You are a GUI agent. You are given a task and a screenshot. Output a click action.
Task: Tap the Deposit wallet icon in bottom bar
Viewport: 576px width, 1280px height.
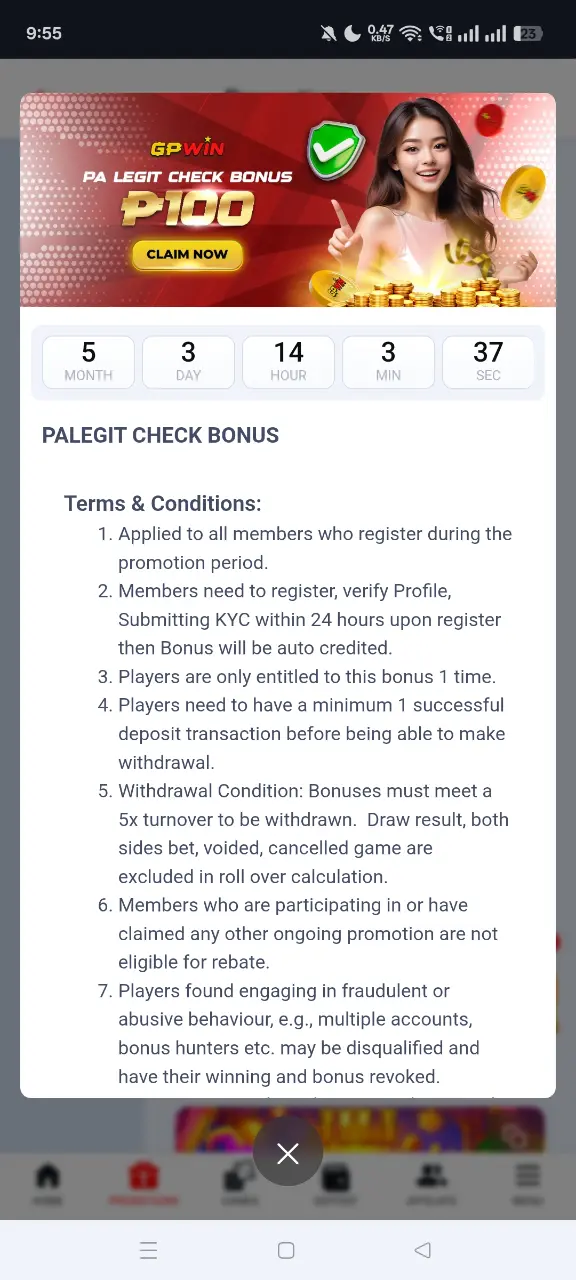(336, 1184)
